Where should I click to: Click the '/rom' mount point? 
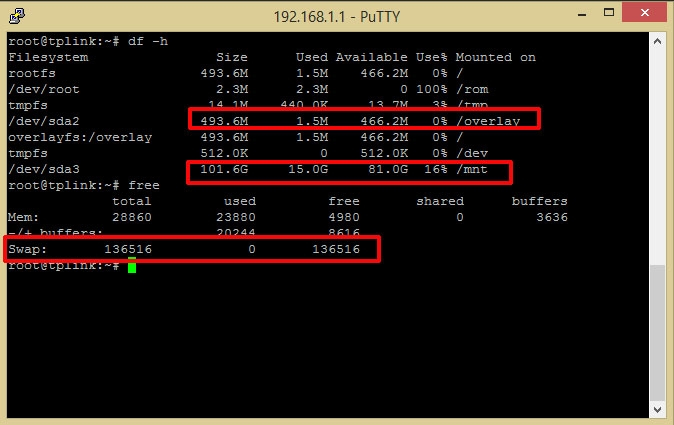pos(472,89)
